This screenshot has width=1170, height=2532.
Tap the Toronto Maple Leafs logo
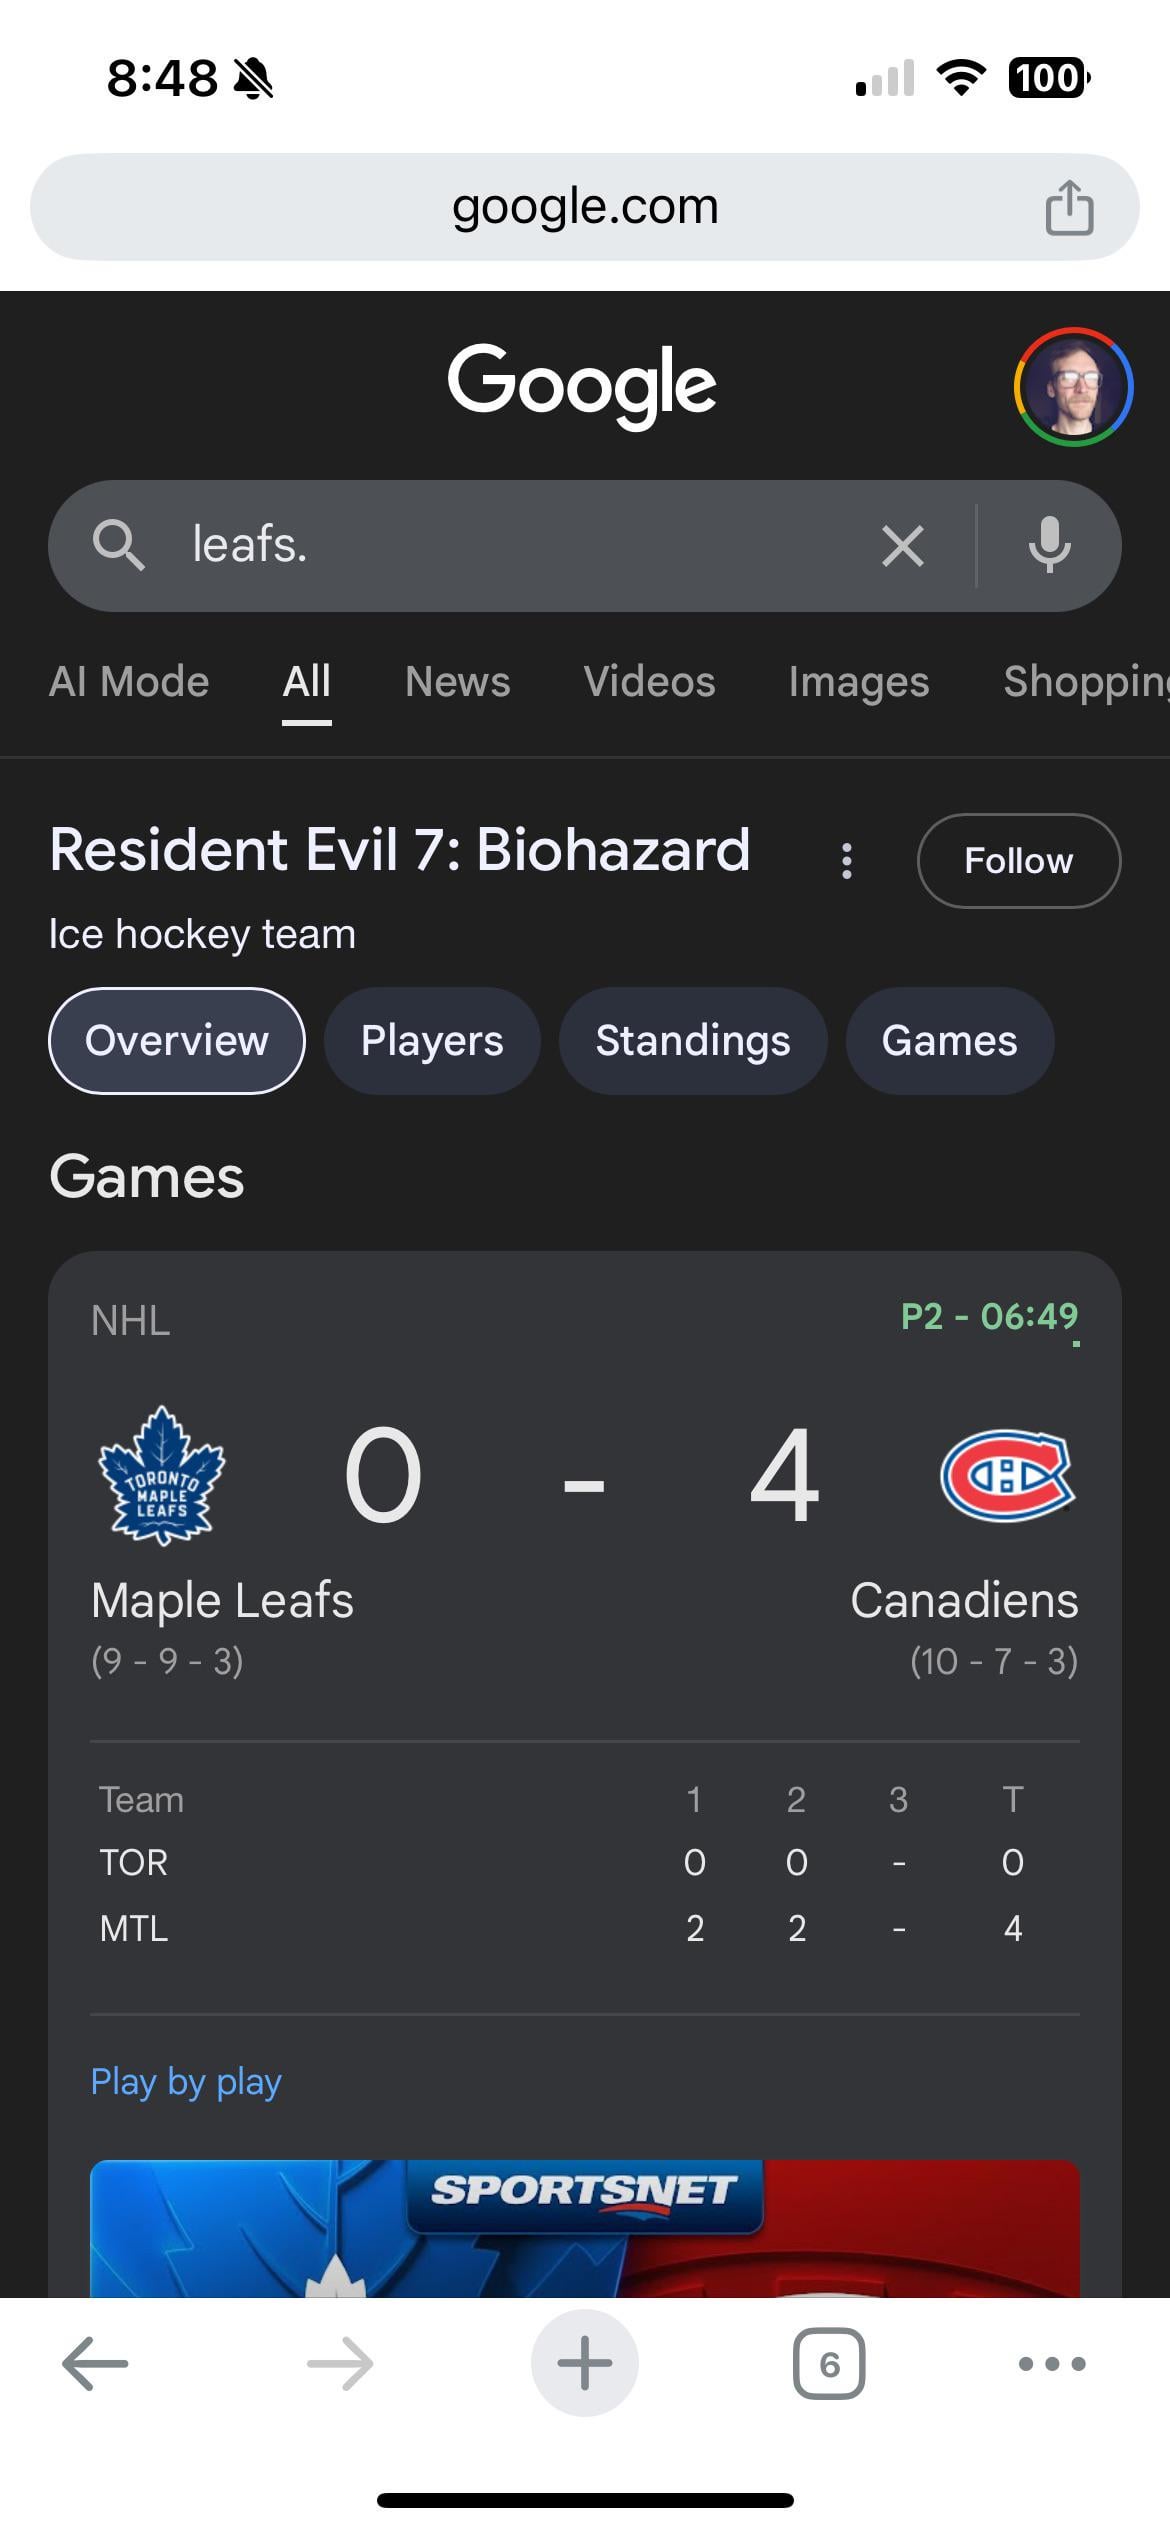161,1476
